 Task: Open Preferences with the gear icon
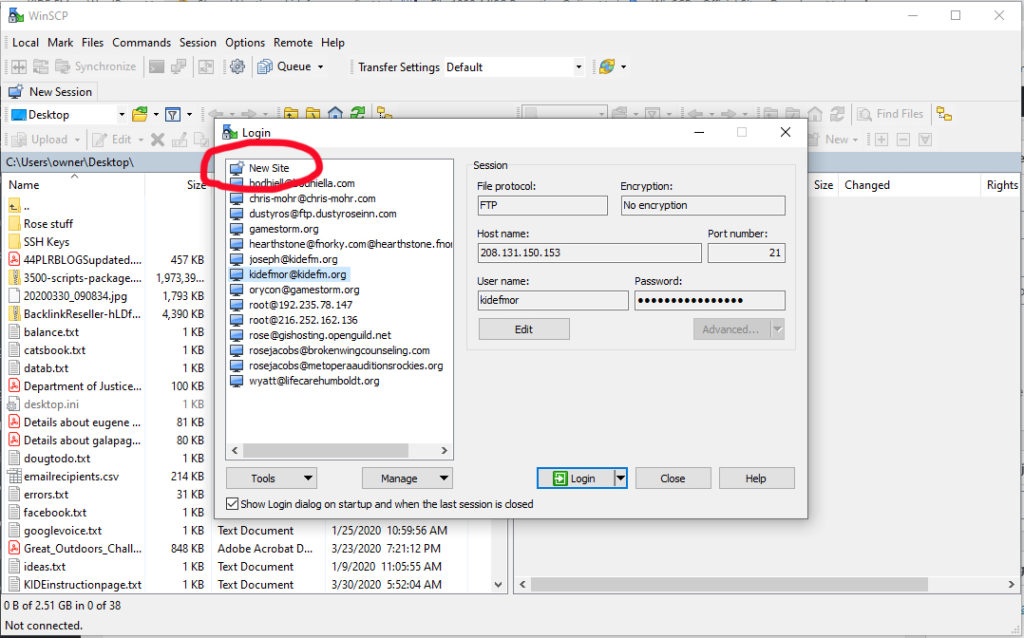[x=237, y=67]
